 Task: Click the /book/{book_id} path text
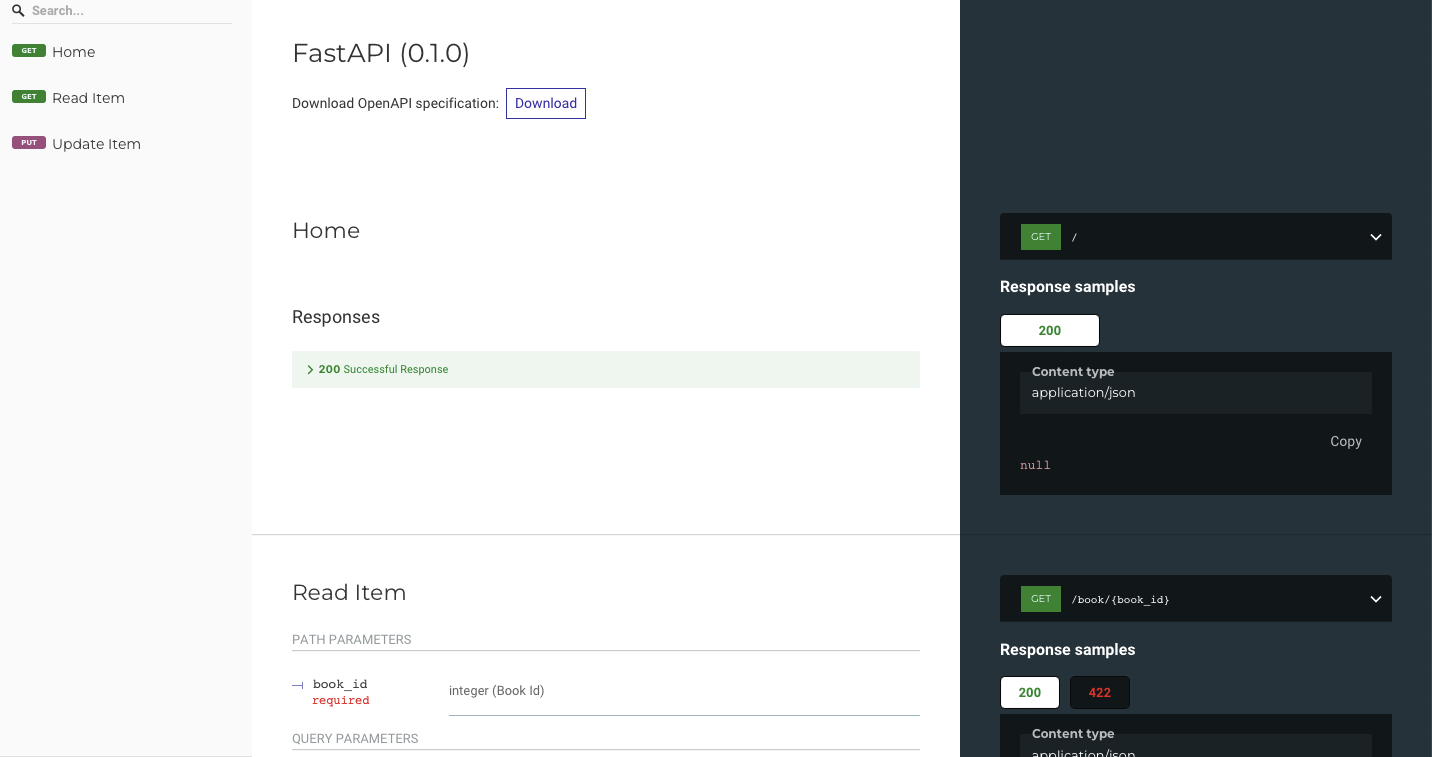coord(1120,599)
